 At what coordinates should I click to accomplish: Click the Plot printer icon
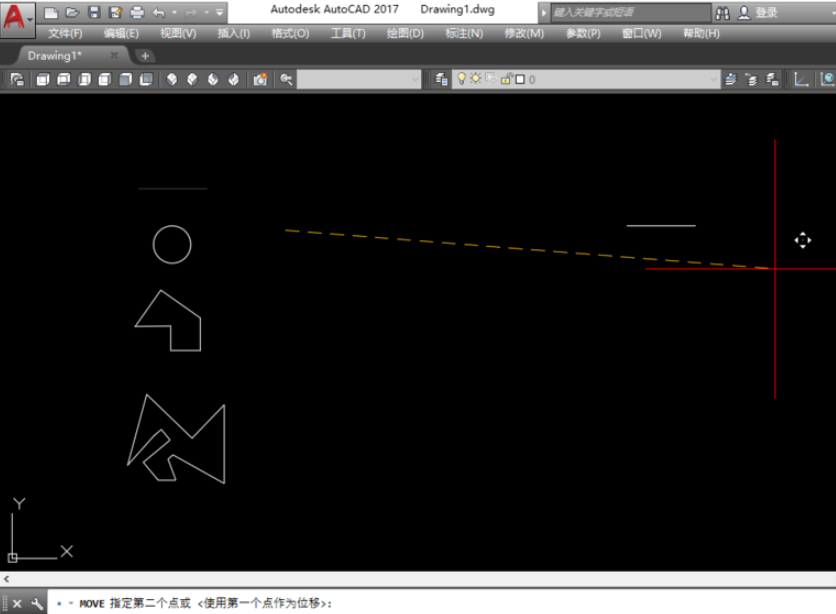(137, 12)
